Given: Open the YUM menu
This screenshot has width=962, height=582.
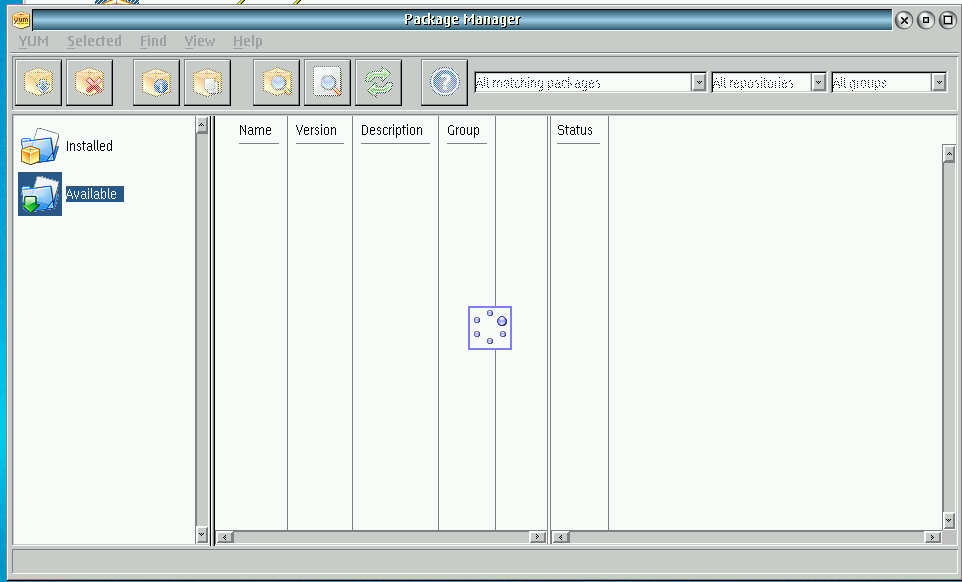Looking at the screenshot, I should [33, 41].
